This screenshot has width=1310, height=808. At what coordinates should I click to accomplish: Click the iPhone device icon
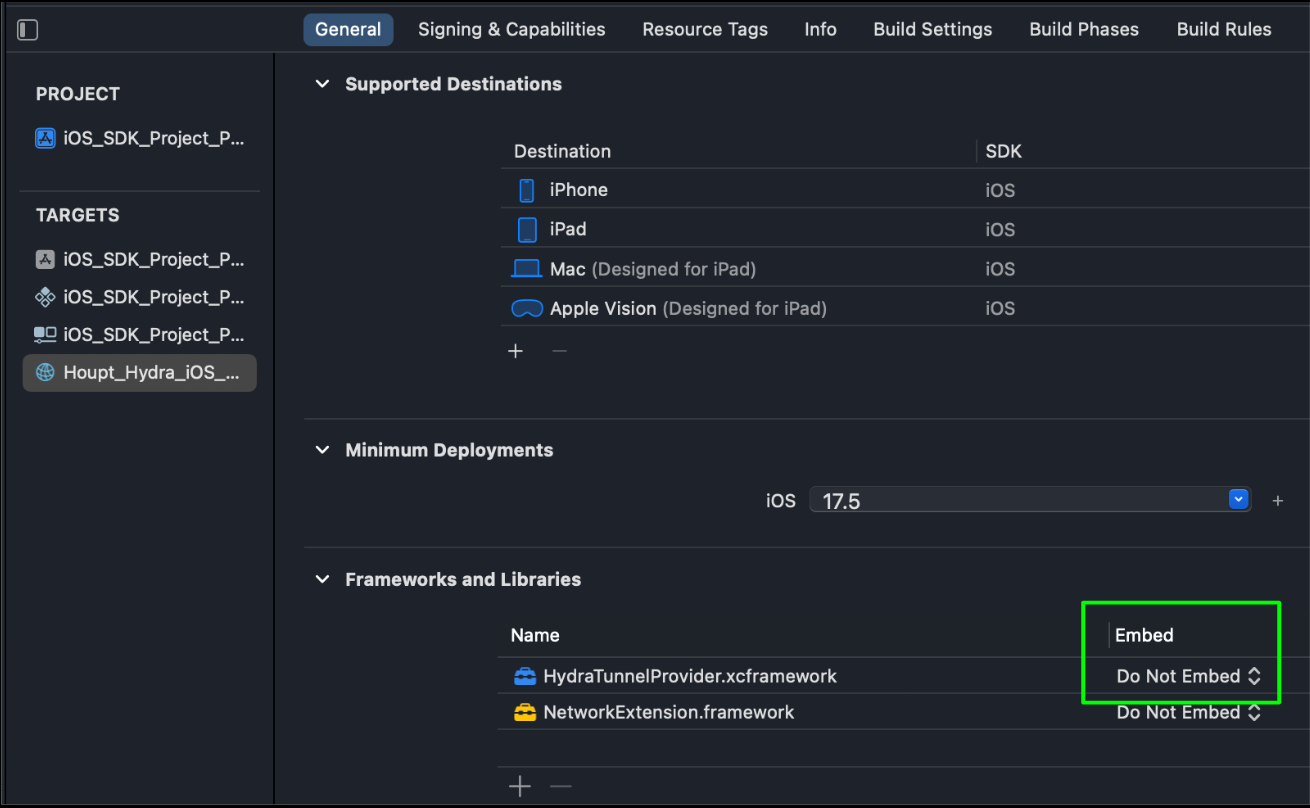tap(527, 190)
